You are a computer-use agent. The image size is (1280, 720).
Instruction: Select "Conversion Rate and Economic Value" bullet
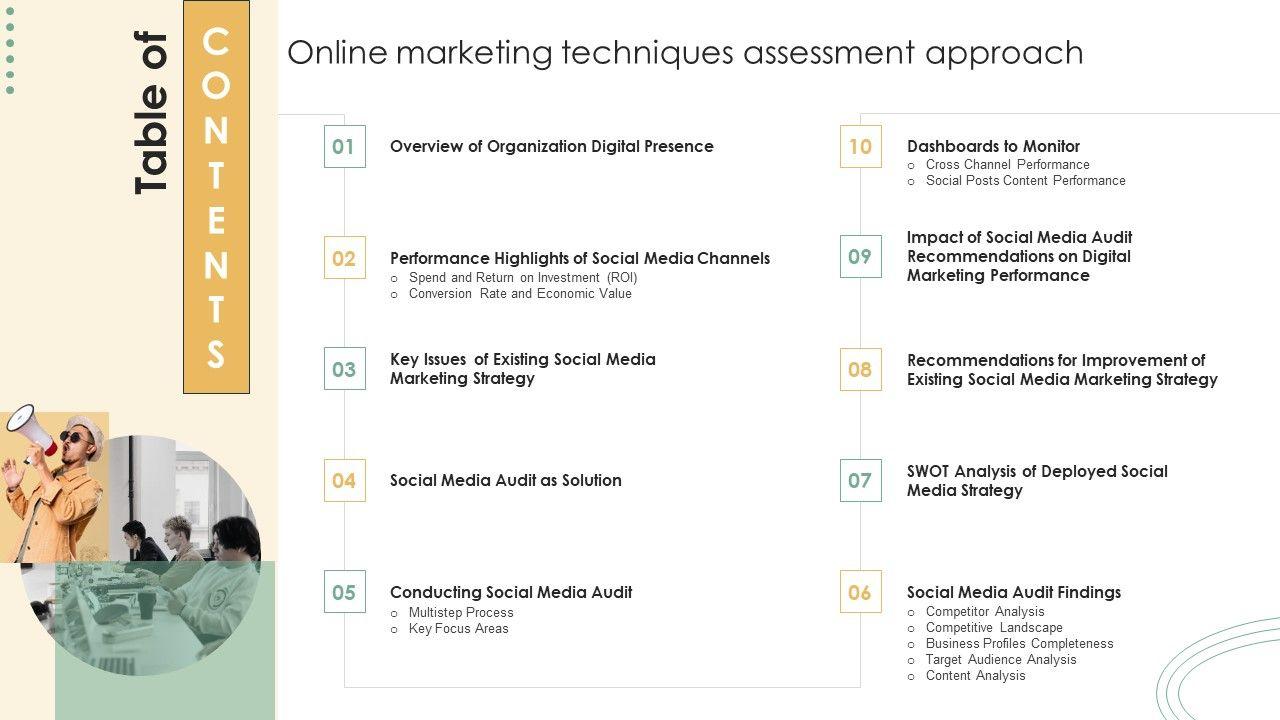pos(520,293)
